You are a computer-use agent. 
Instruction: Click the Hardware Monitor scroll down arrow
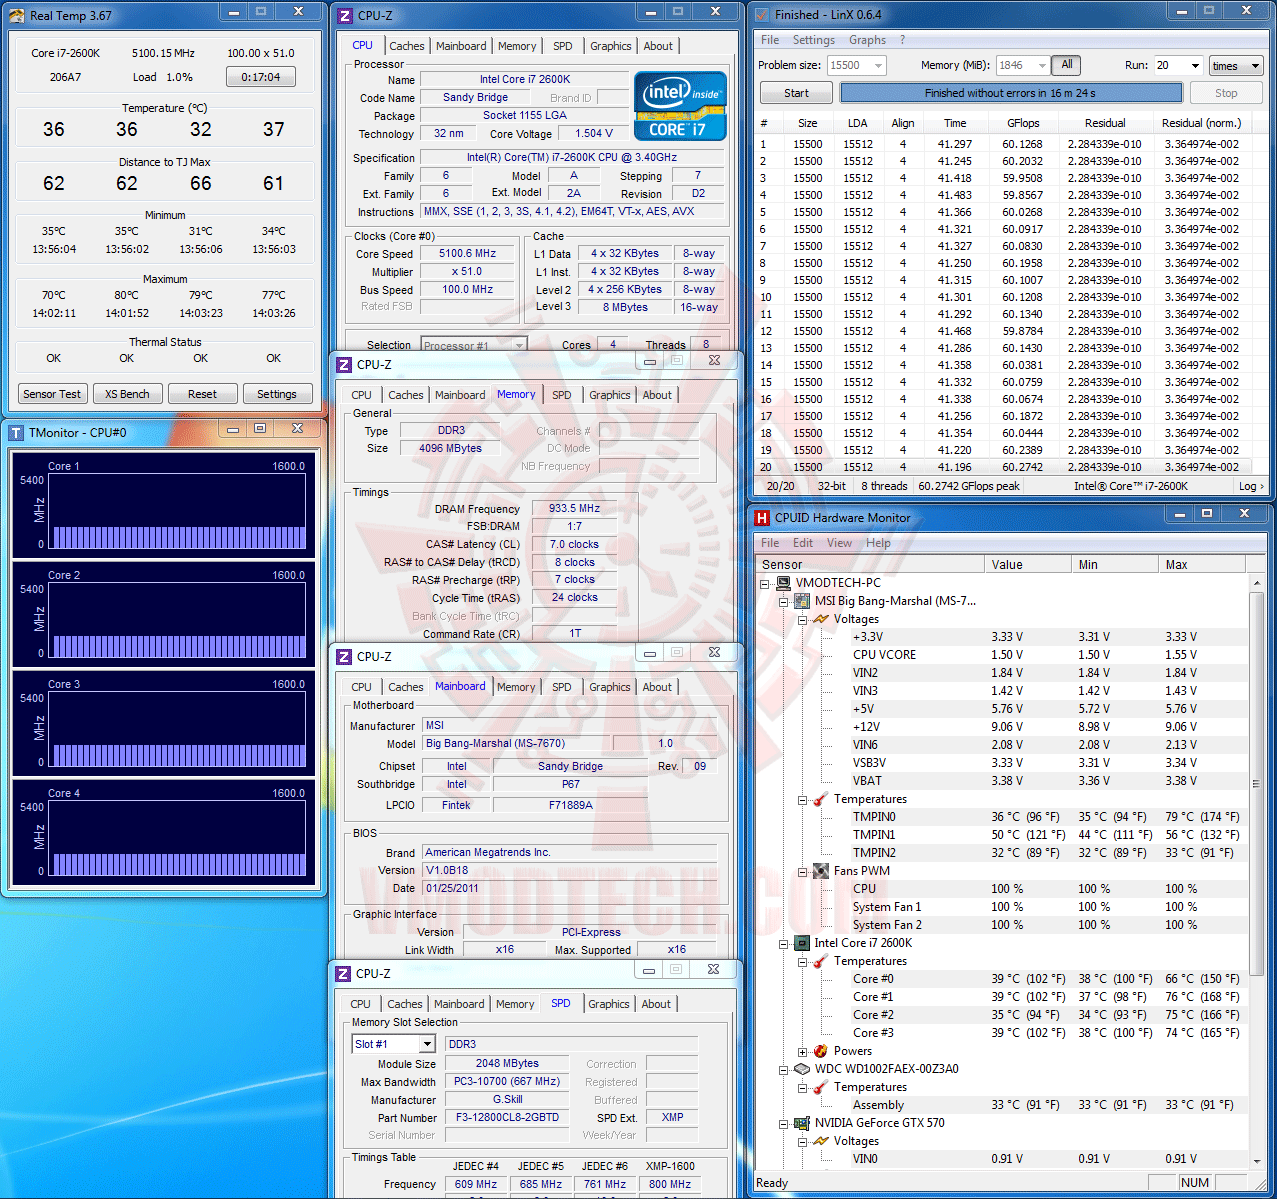click(1256, 1162)
